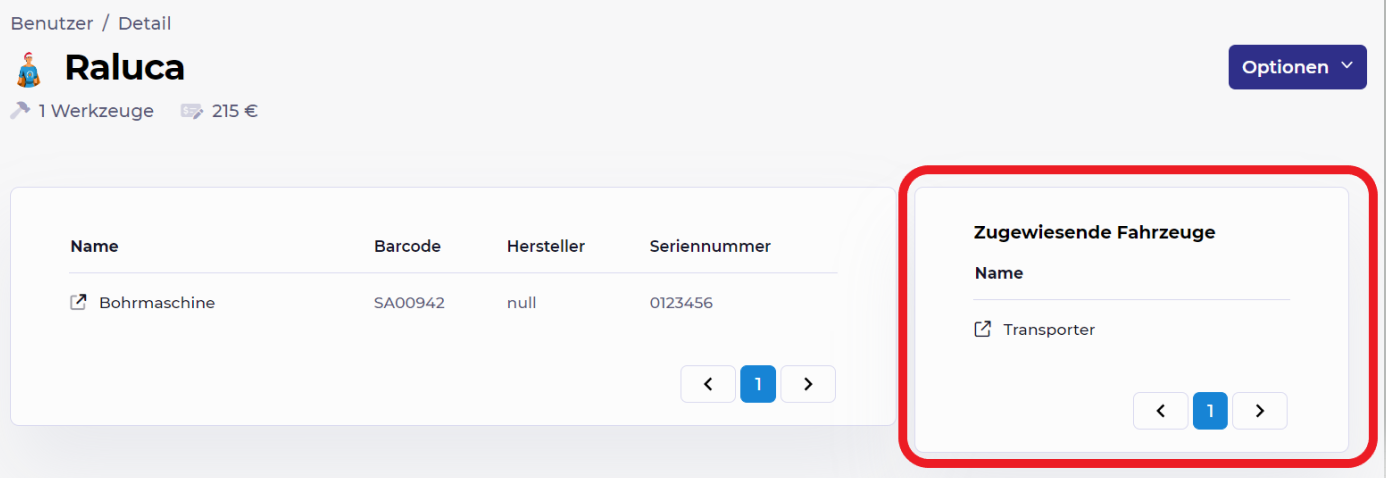This screenshot has height=478, width=1386.
Task: Click the Detail breadcrumb item
Action: click(145, 23)
